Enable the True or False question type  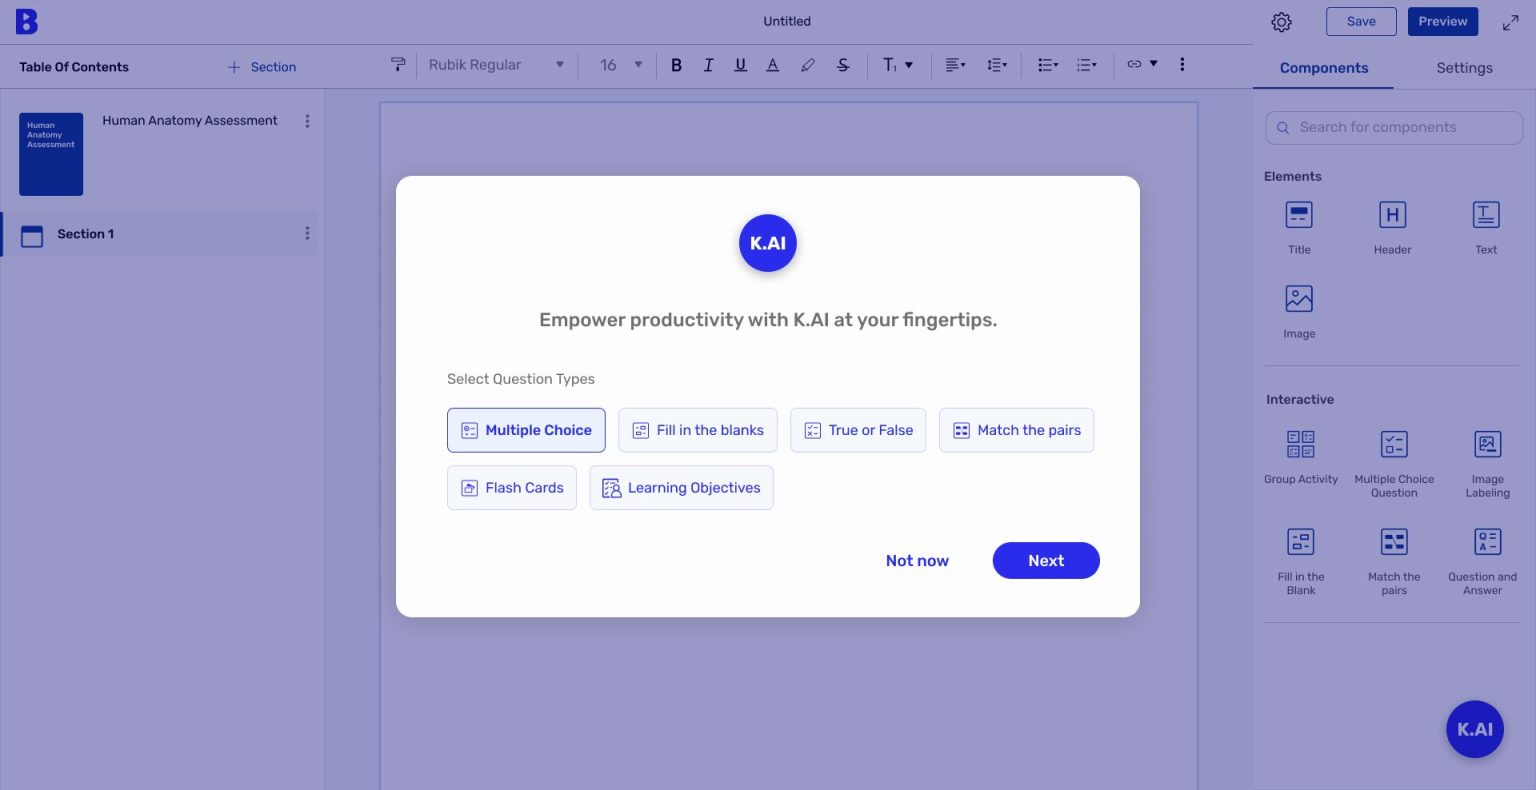click(858, 430)
